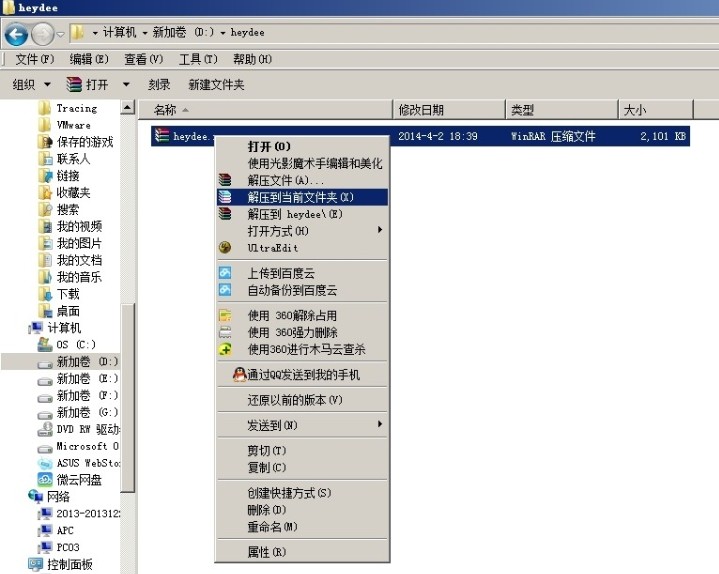719x574 pixels.
Task: Select 新加卷 (E:) drive in tree
Action: point(87,379)
